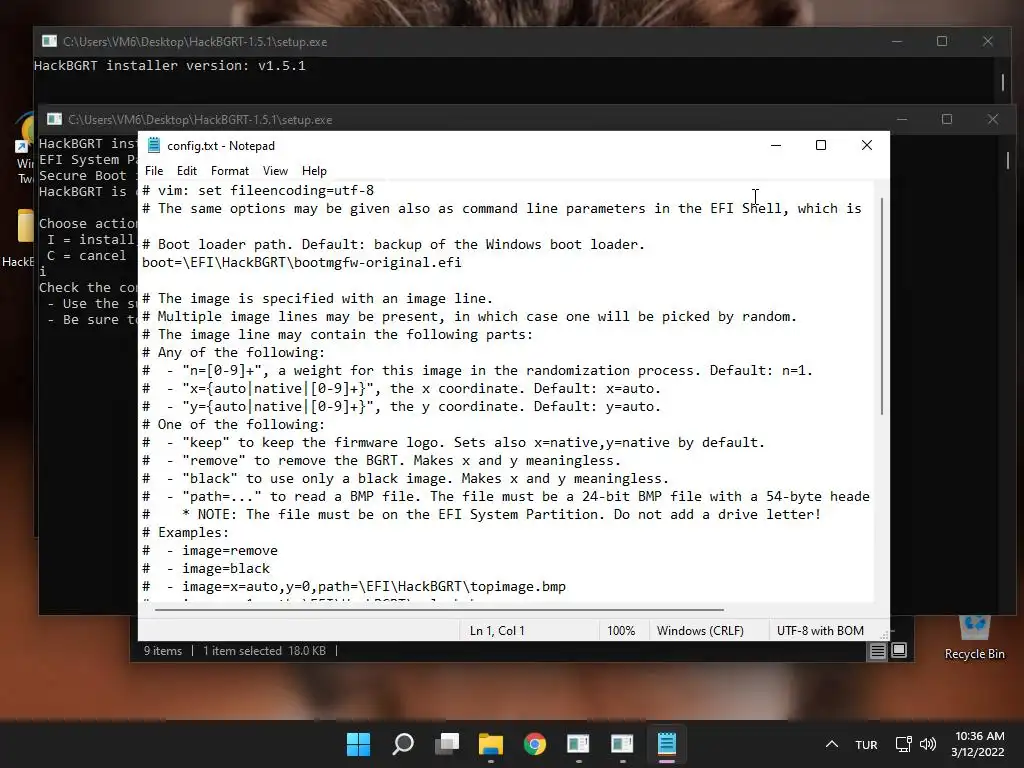
Task: Switch to second setup.exe console taskbar icon
Action: click(622, 744)
